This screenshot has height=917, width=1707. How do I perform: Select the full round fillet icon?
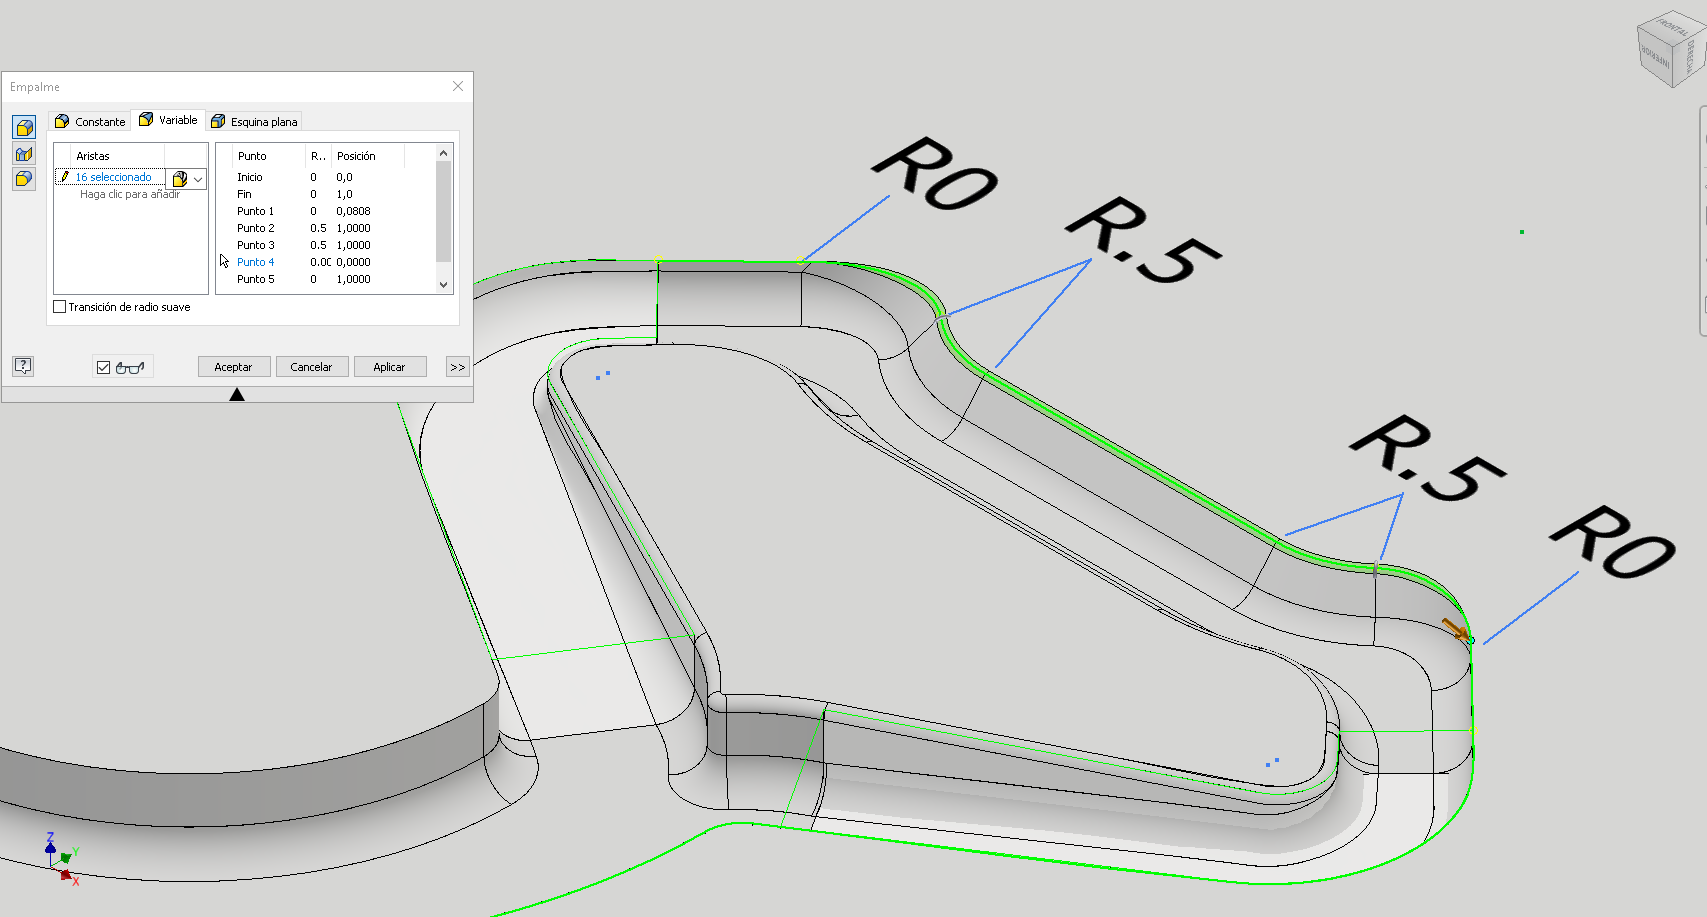[24, 179]
